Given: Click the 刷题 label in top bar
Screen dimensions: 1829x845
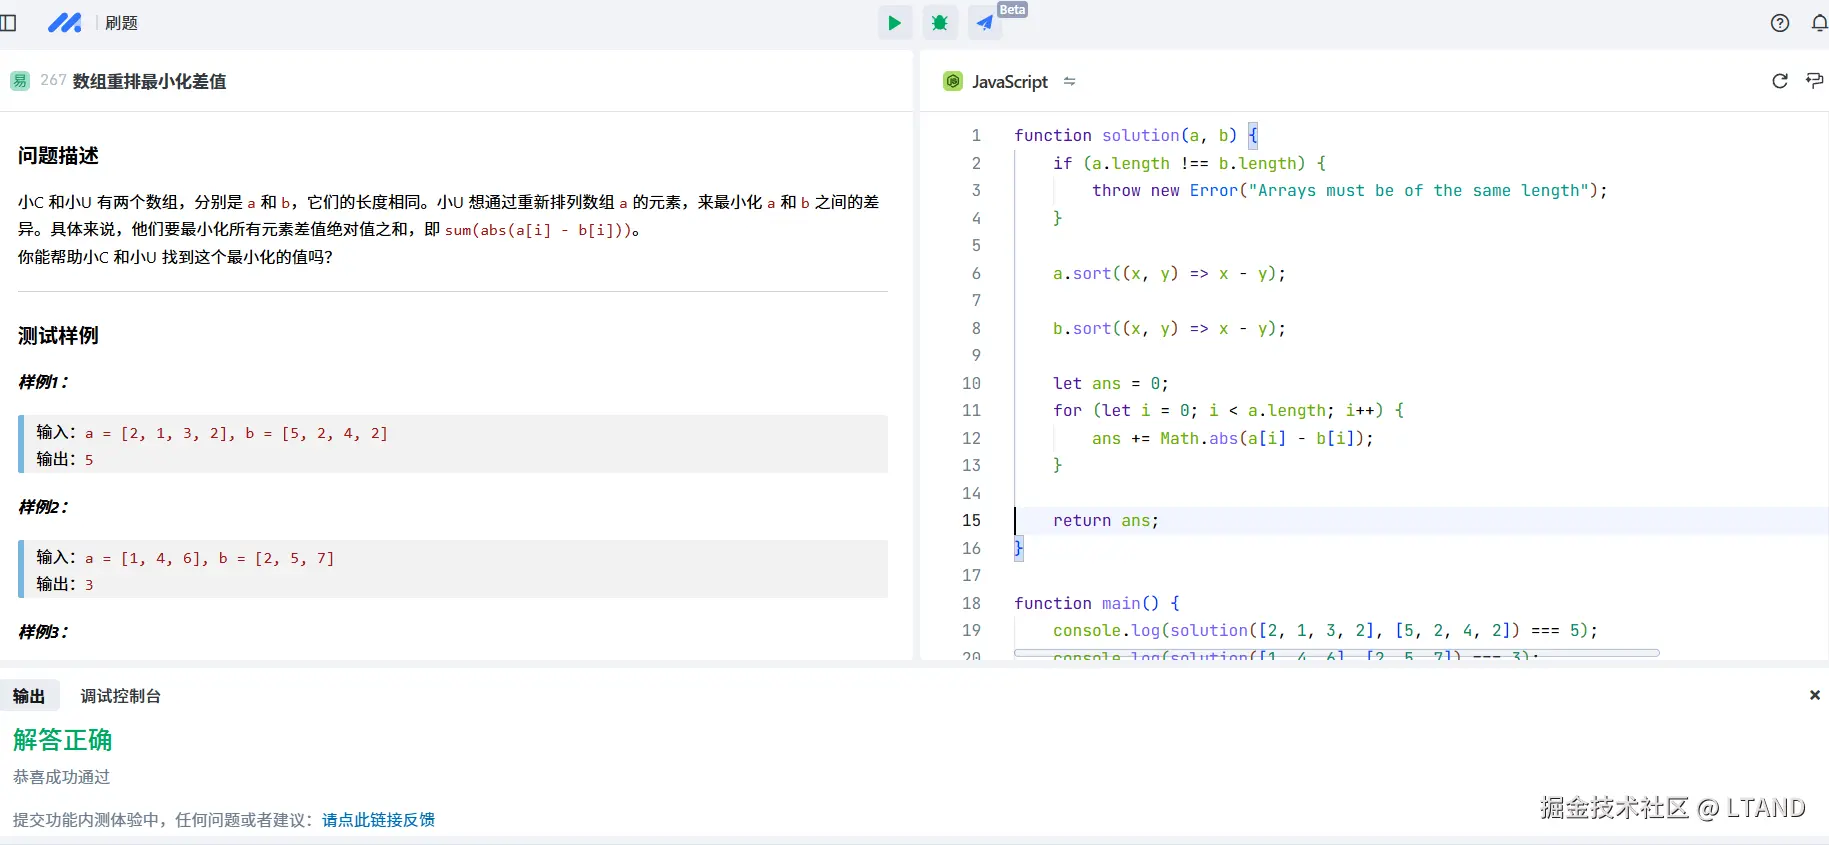Looking at the screenshot, I should [x=121, y=23].
